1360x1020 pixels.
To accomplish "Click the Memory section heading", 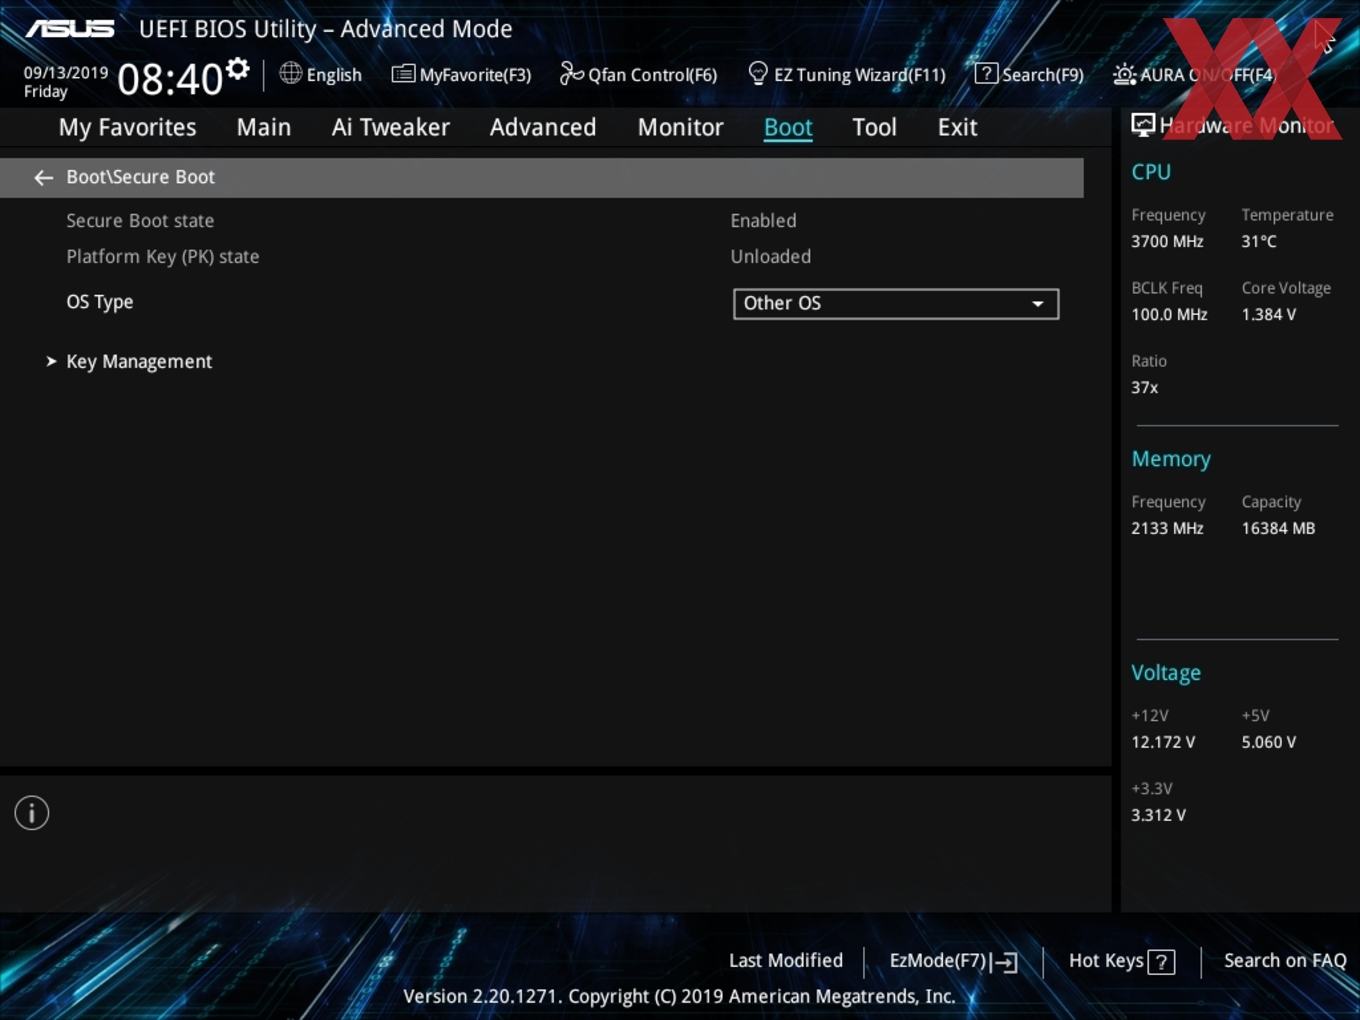I will coord(1171,459).
